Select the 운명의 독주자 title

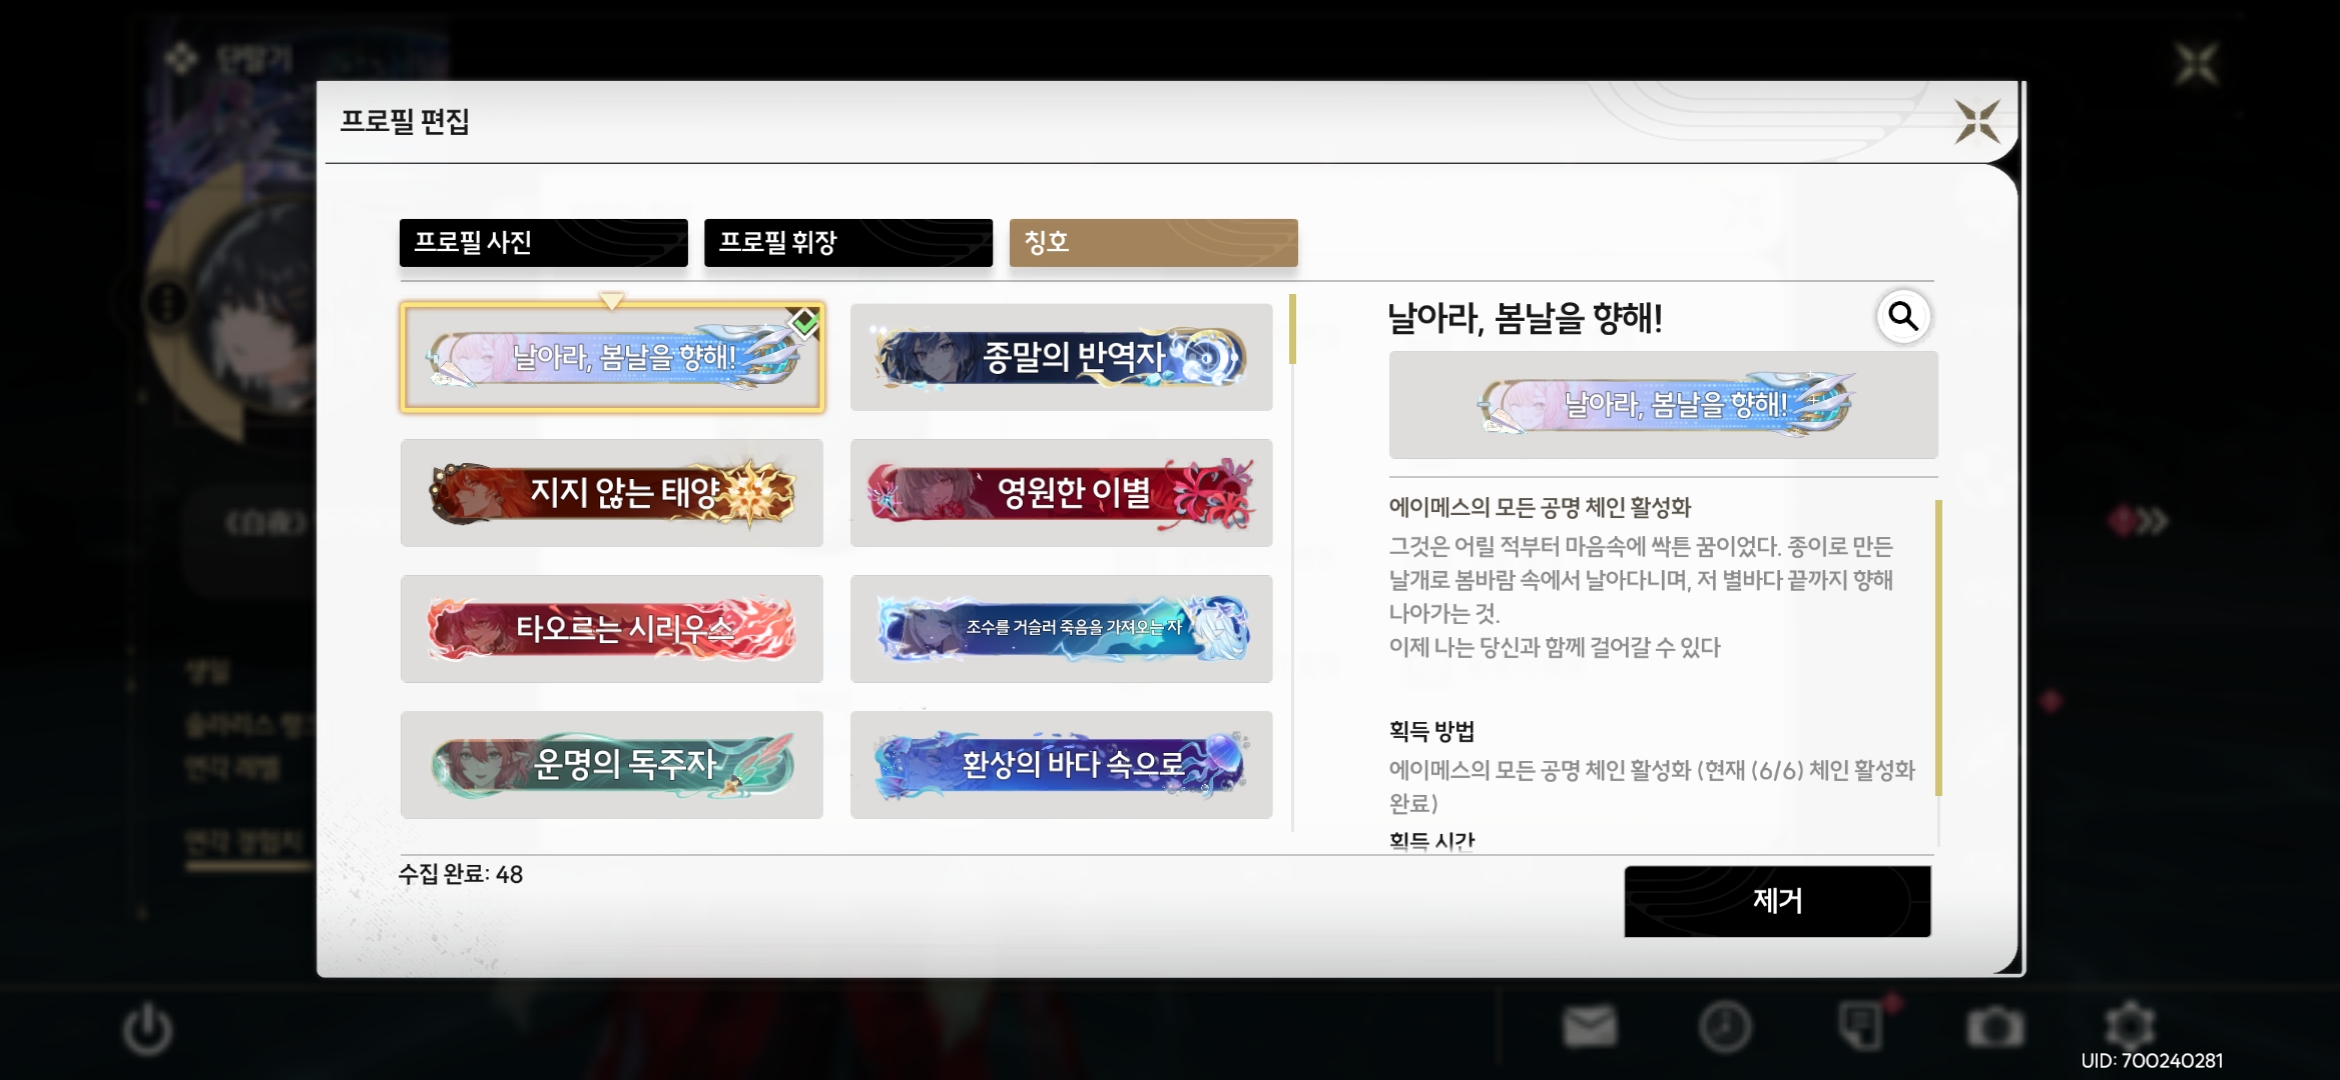[x=612, y=765]
